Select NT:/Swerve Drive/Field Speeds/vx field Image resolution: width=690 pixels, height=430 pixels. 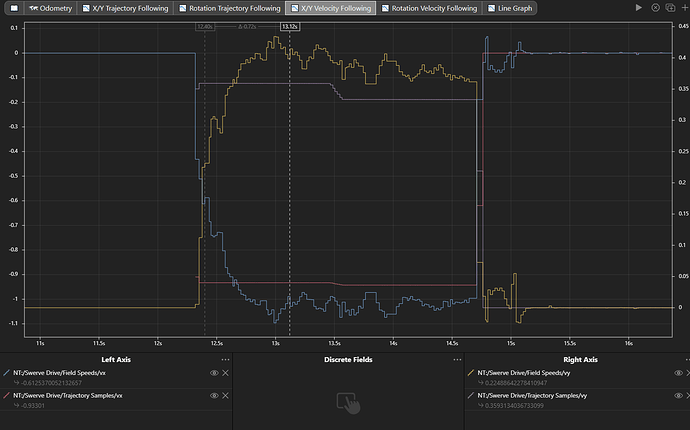[59, 373]
